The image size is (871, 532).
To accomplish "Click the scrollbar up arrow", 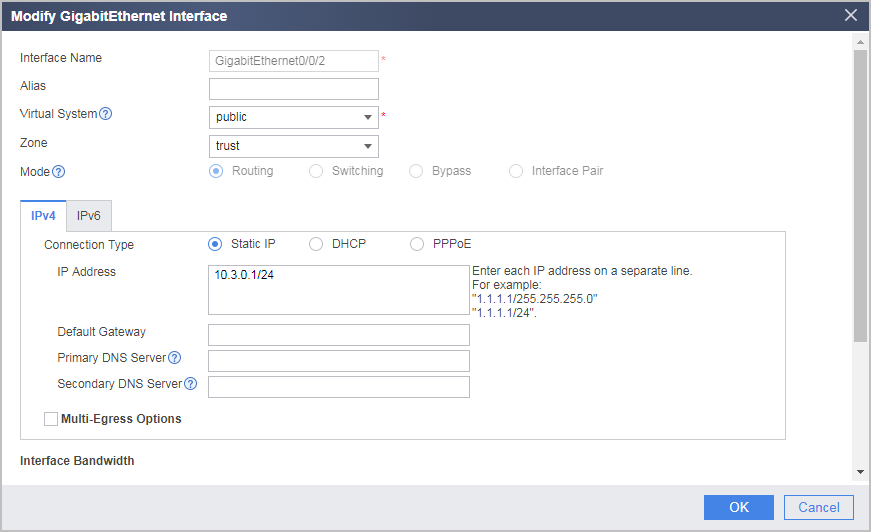I will click(860, 42).
